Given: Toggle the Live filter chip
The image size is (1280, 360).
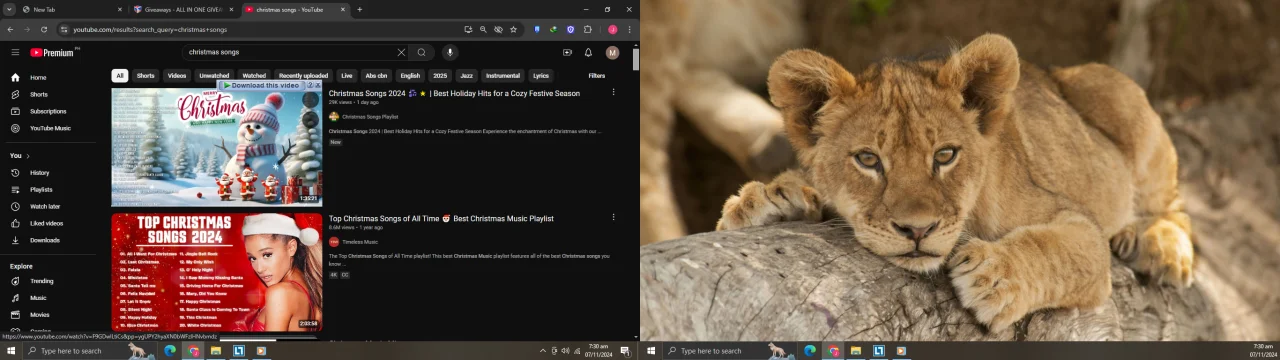Looking at the screenshot, I should coord(346,76).
